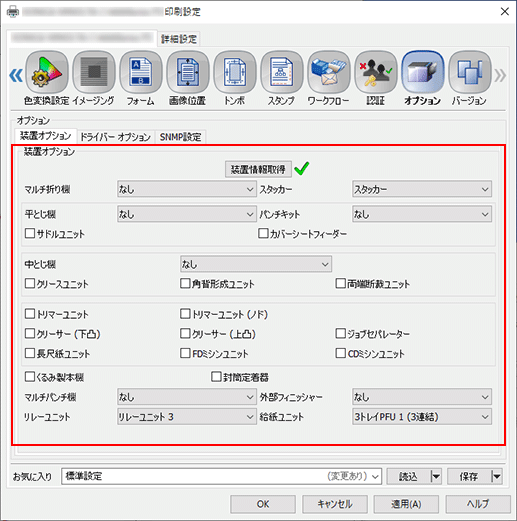Open the フォーム form settings icon
The height and width of the screenshot is (521, 517).
point(141,72)
